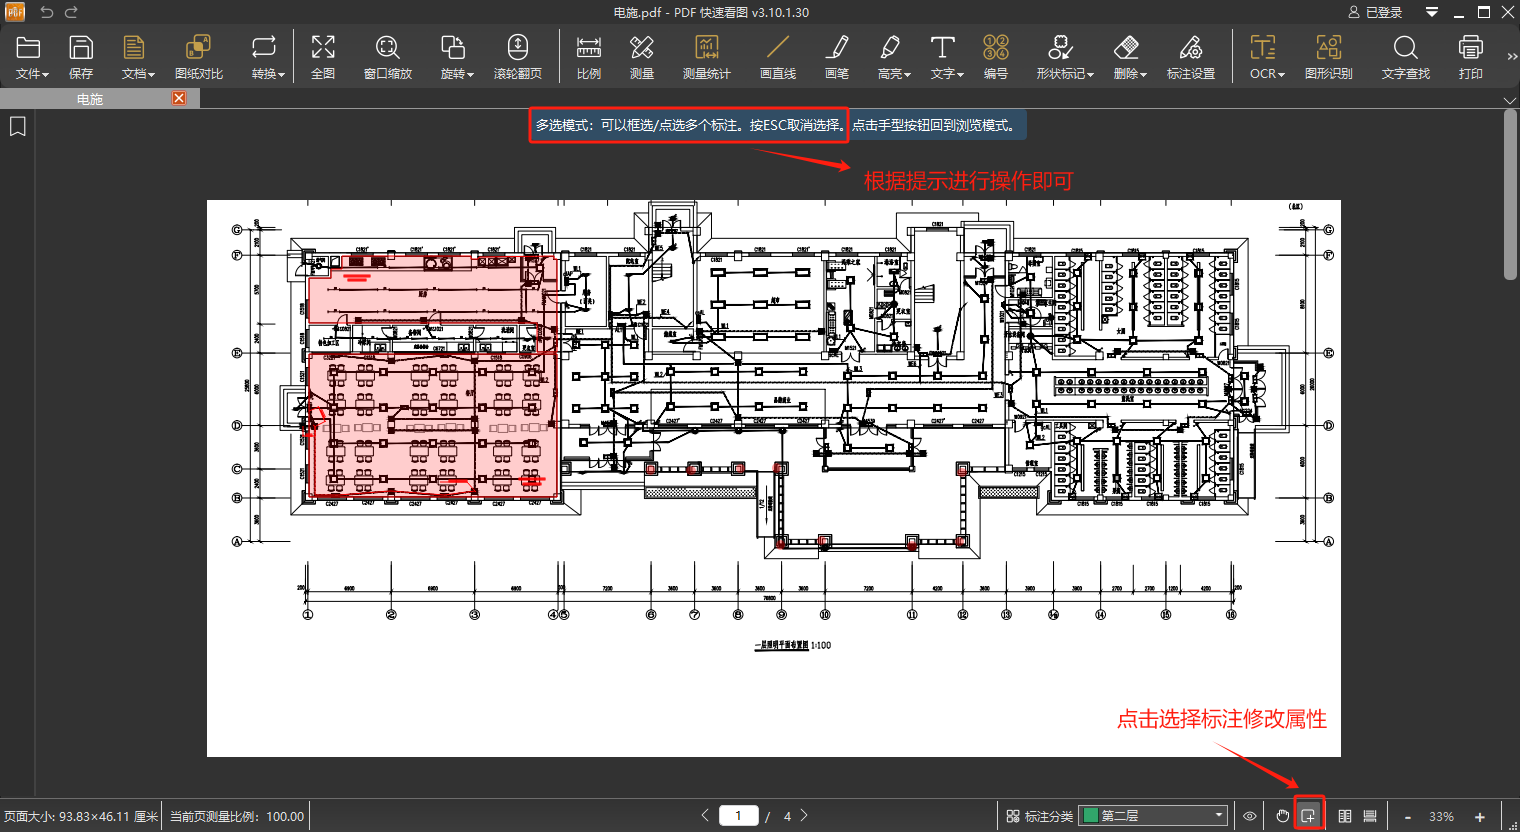Switch to the two-page side-by-side view
The image size is (1520, 832).
tap(1345, 816)
